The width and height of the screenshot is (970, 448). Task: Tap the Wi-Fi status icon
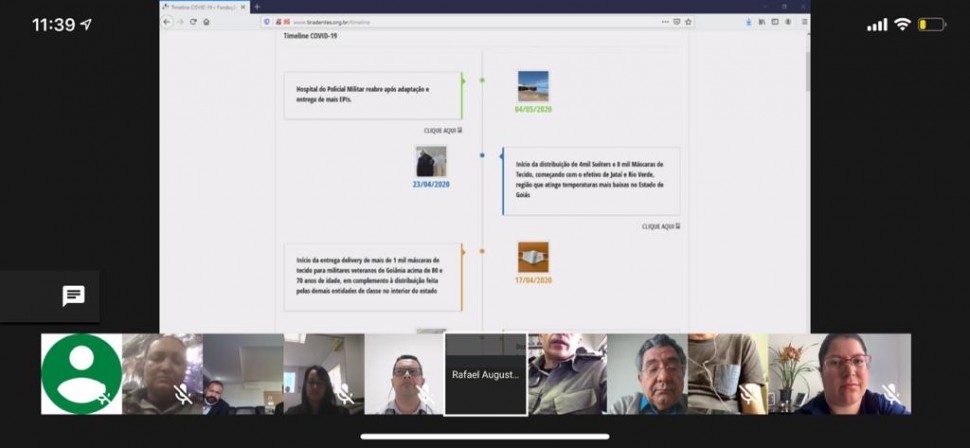(x=903, y=24)
